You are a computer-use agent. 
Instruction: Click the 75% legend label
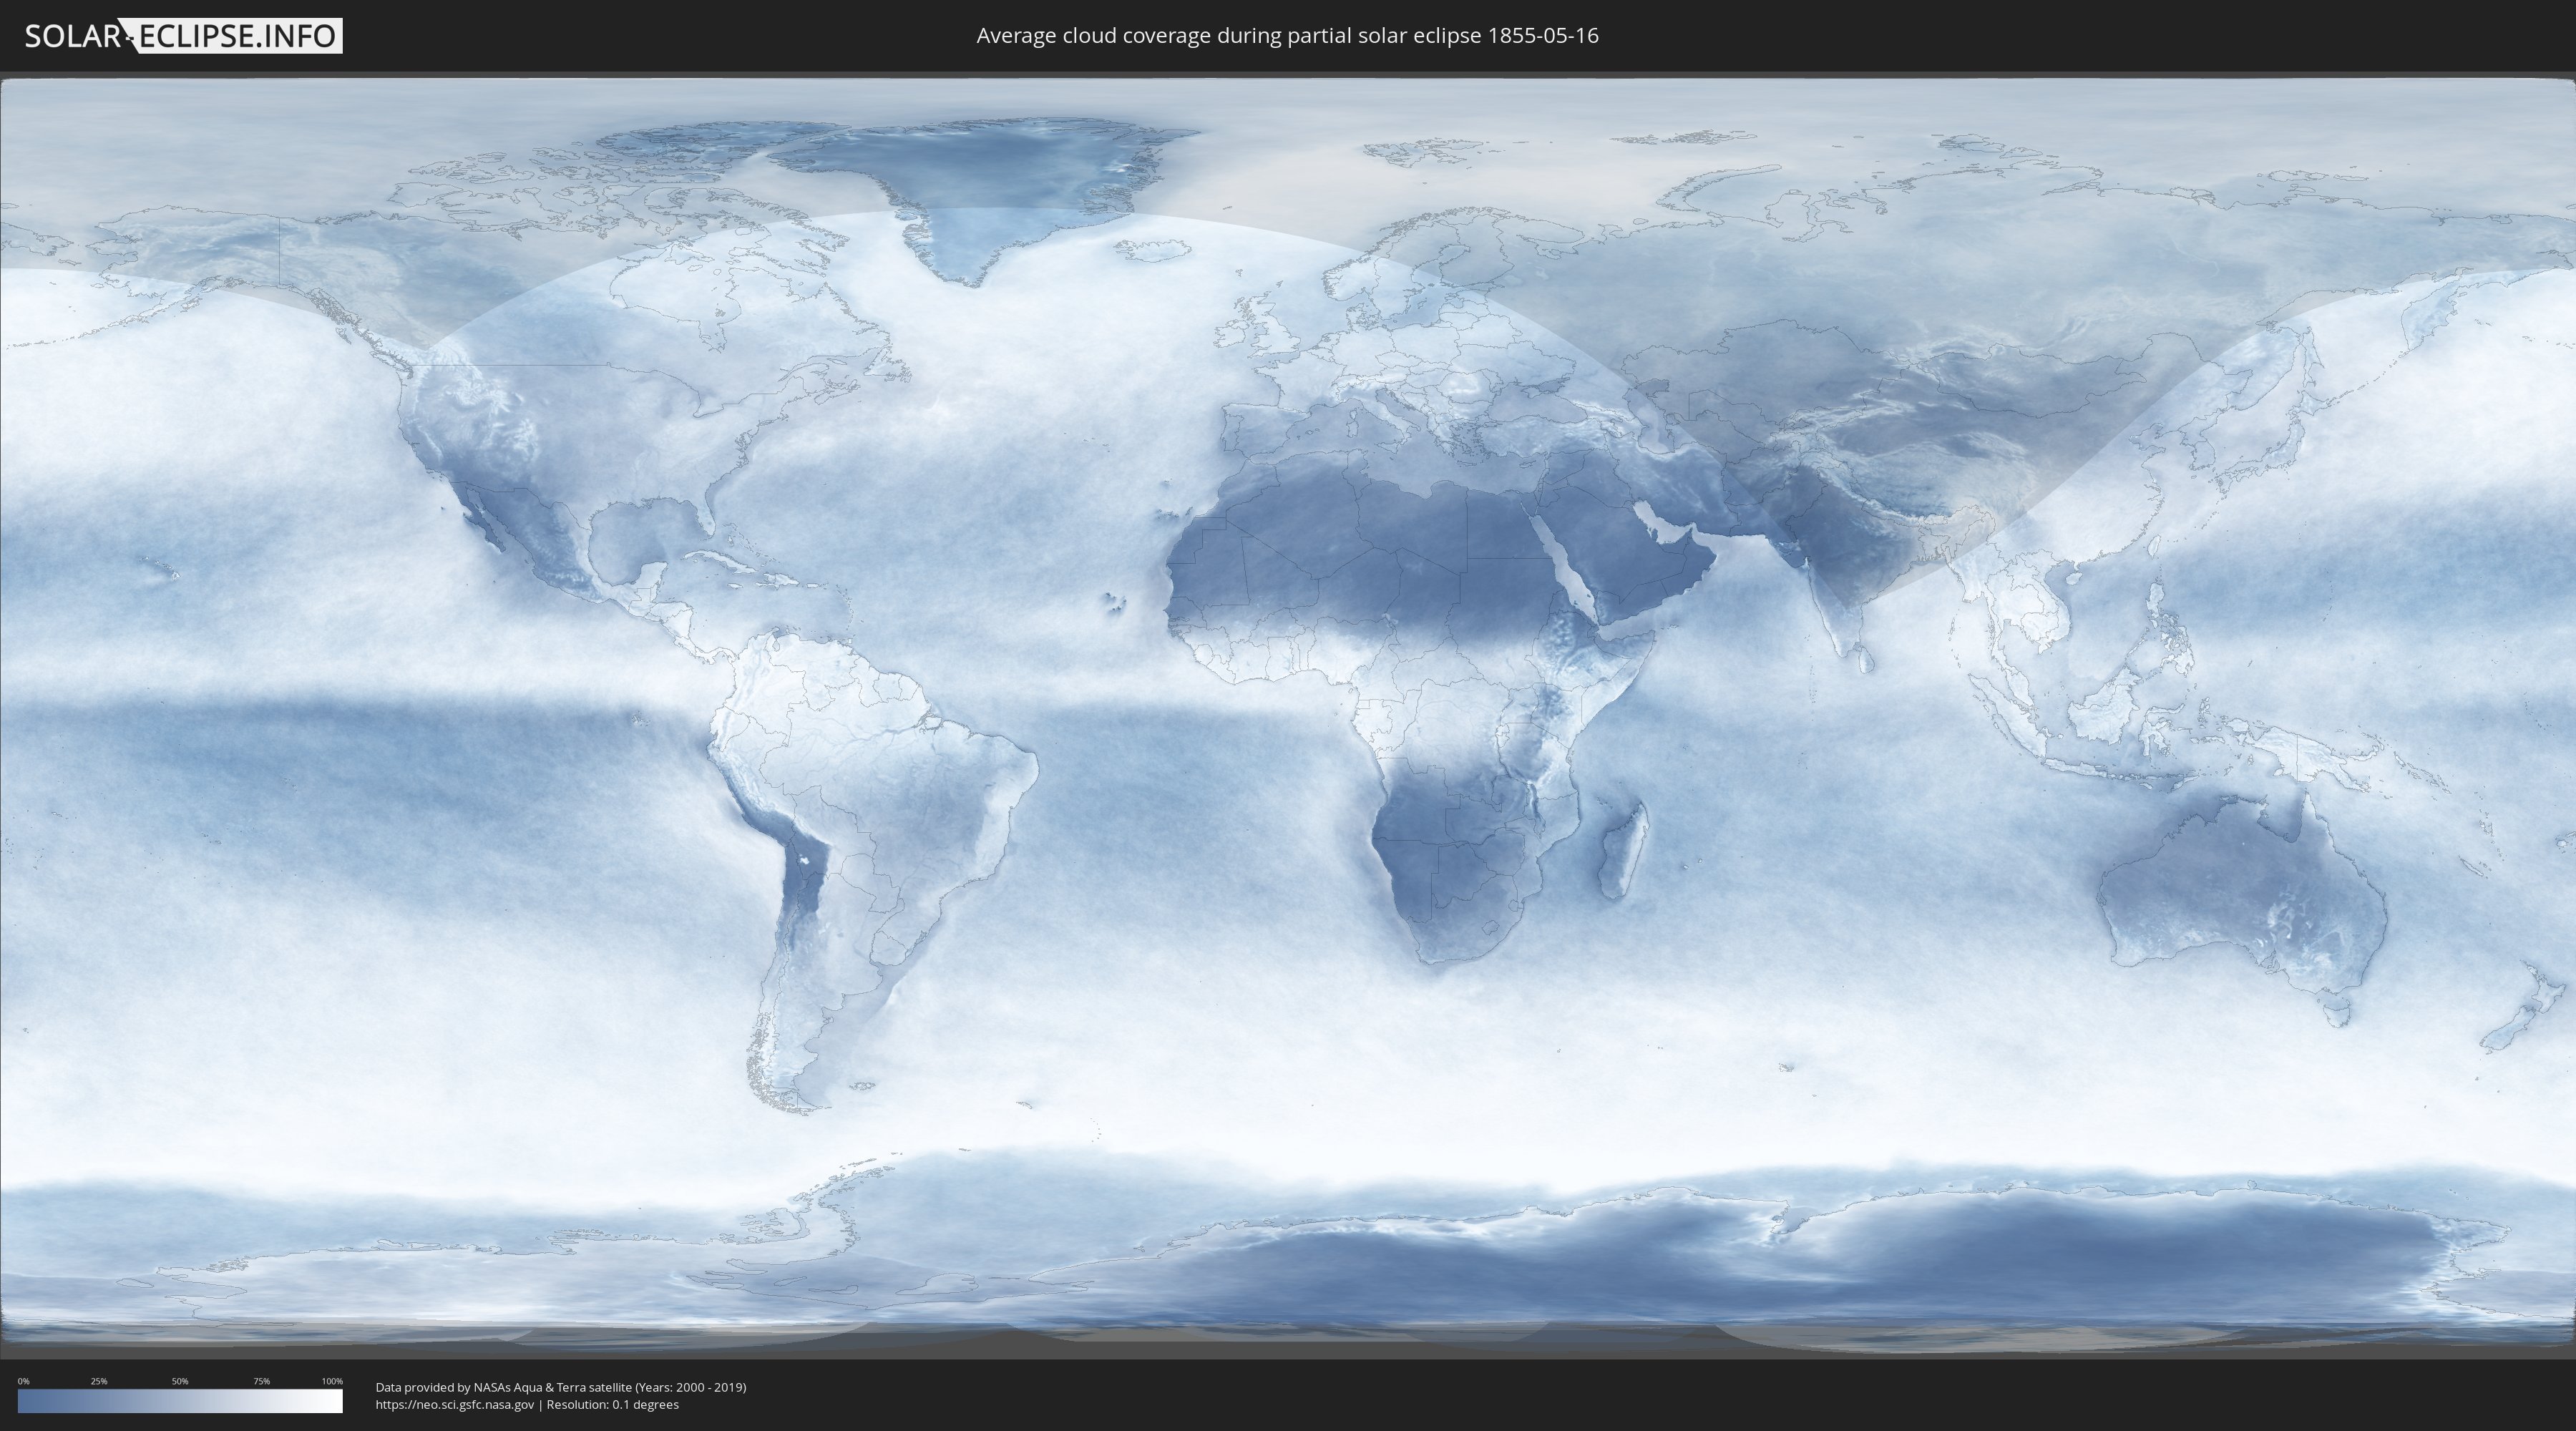[261, 1381]
